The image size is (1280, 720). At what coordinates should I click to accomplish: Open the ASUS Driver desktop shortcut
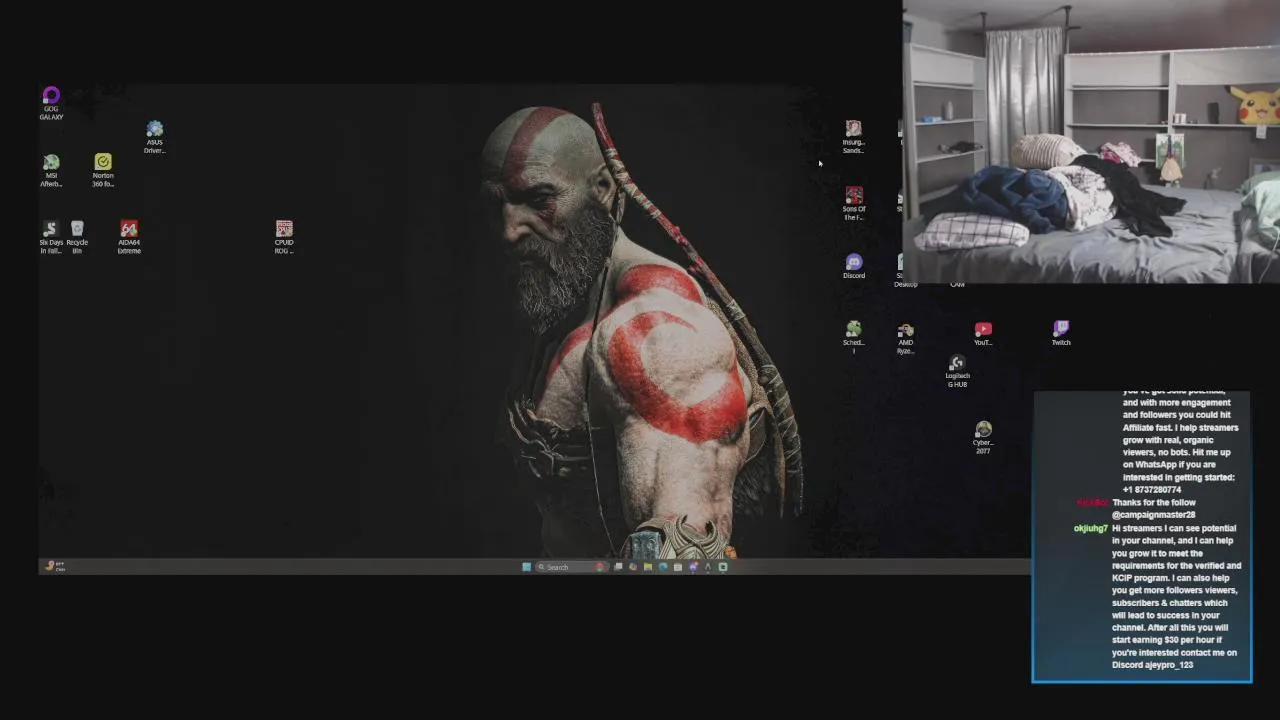point(154,138)
